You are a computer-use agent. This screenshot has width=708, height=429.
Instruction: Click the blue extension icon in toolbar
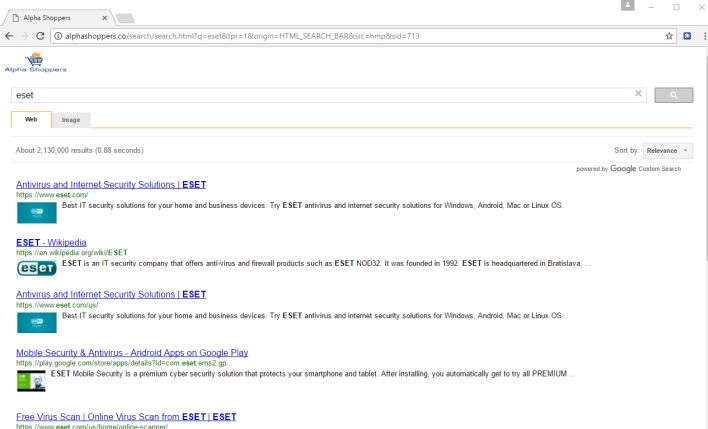point(688,35)
